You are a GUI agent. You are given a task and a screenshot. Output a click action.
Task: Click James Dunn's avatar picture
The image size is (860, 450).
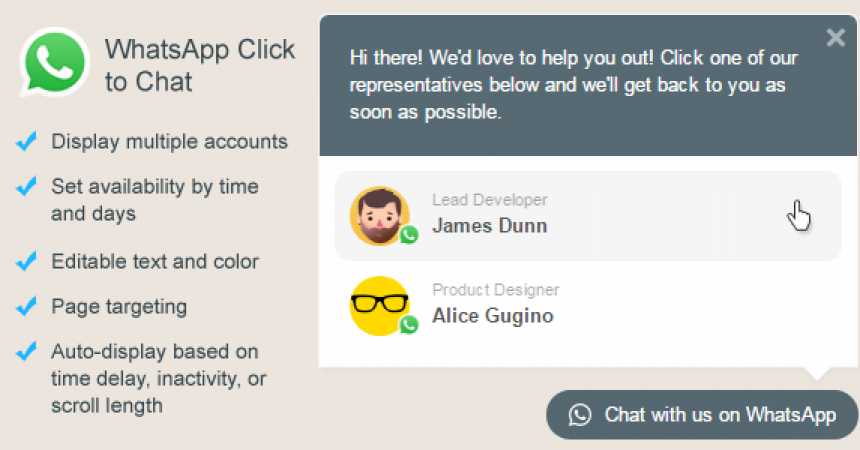pyautogui.click(x=380, y=216)
